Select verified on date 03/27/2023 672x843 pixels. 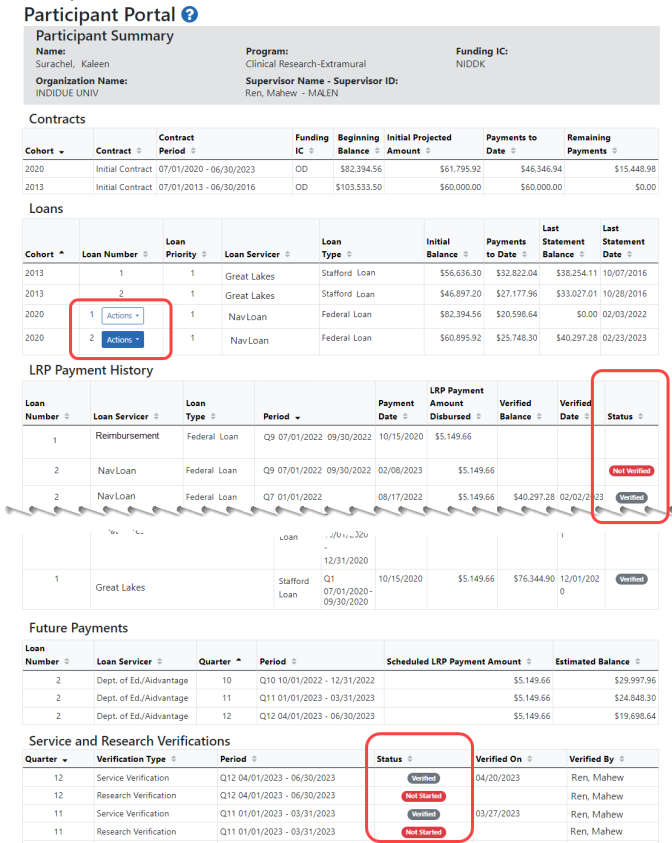pos(498,814)
